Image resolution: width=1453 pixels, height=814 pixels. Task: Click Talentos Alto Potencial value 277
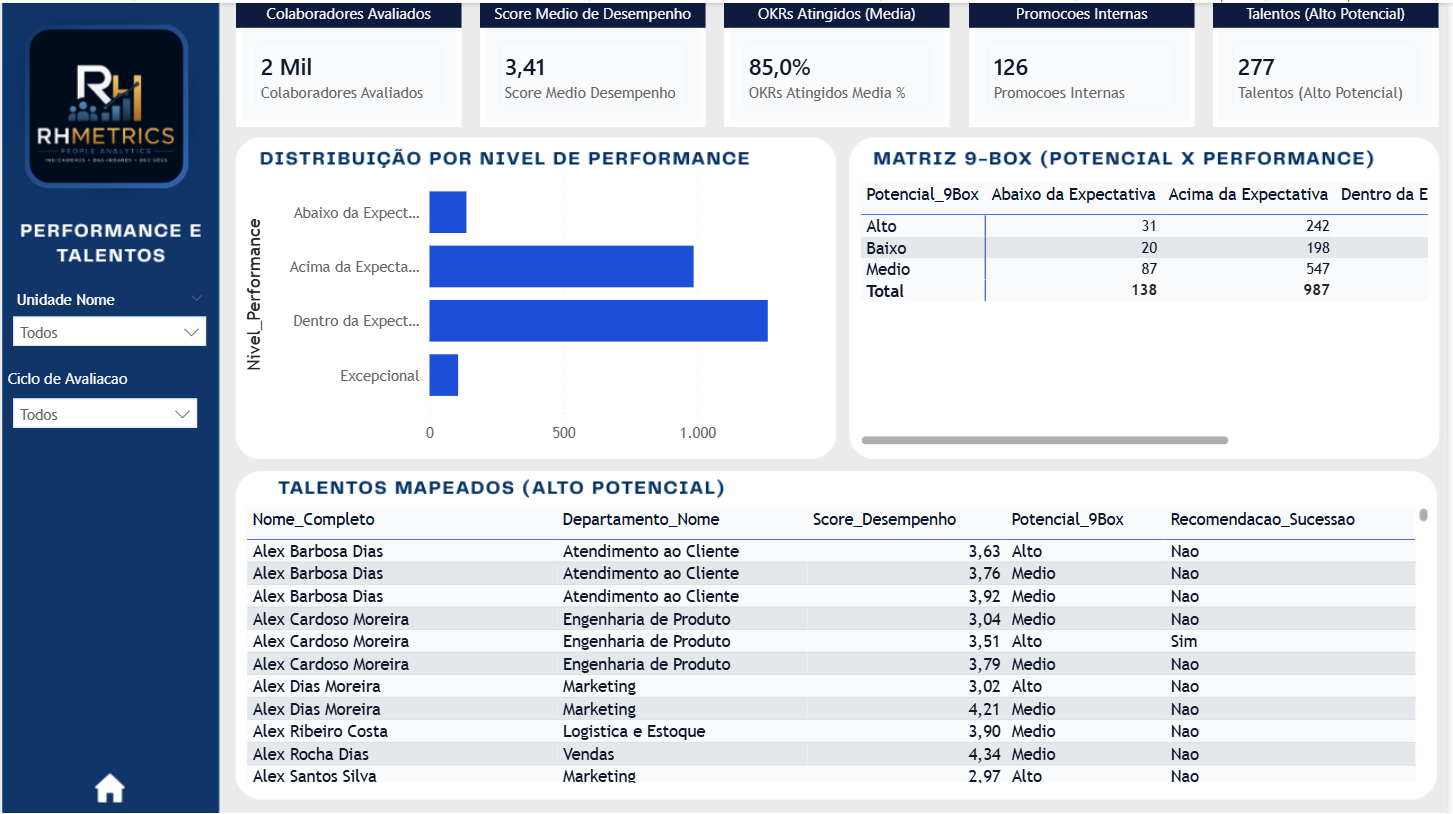pos(1255,67)
